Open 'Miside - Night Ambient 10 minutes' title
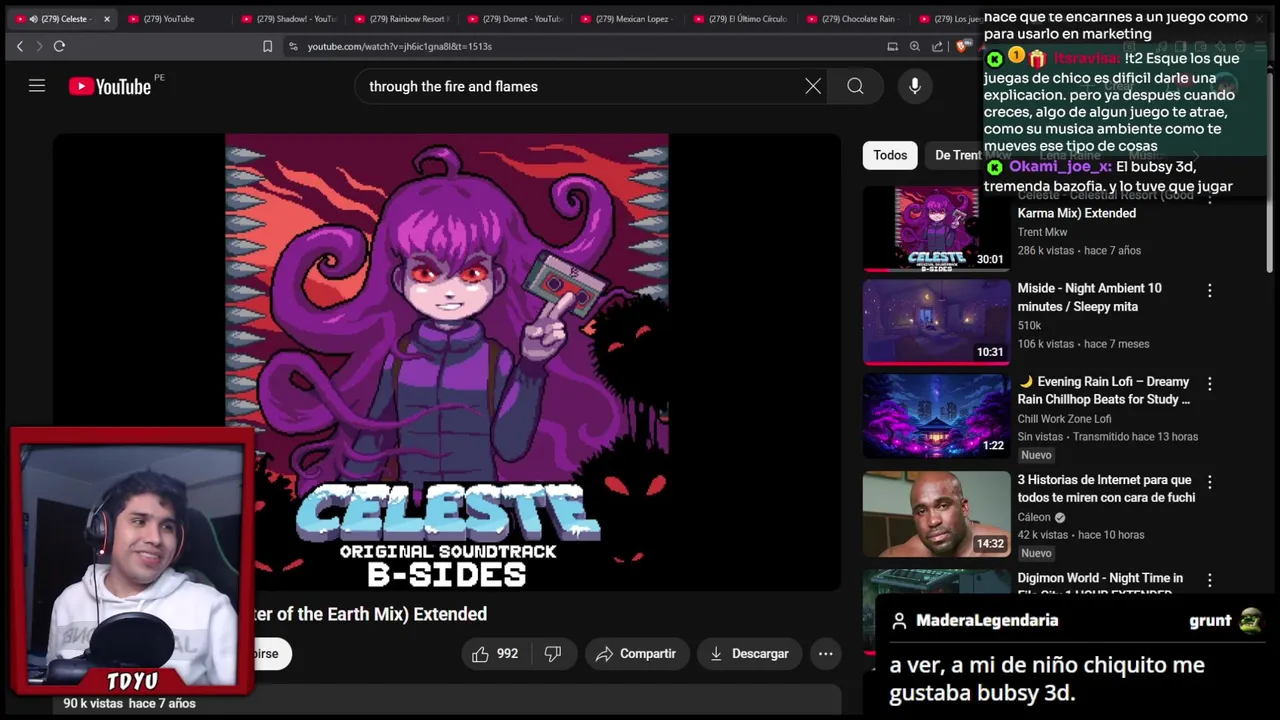This screenshot has width=1280, height=720. point(1089,297)
